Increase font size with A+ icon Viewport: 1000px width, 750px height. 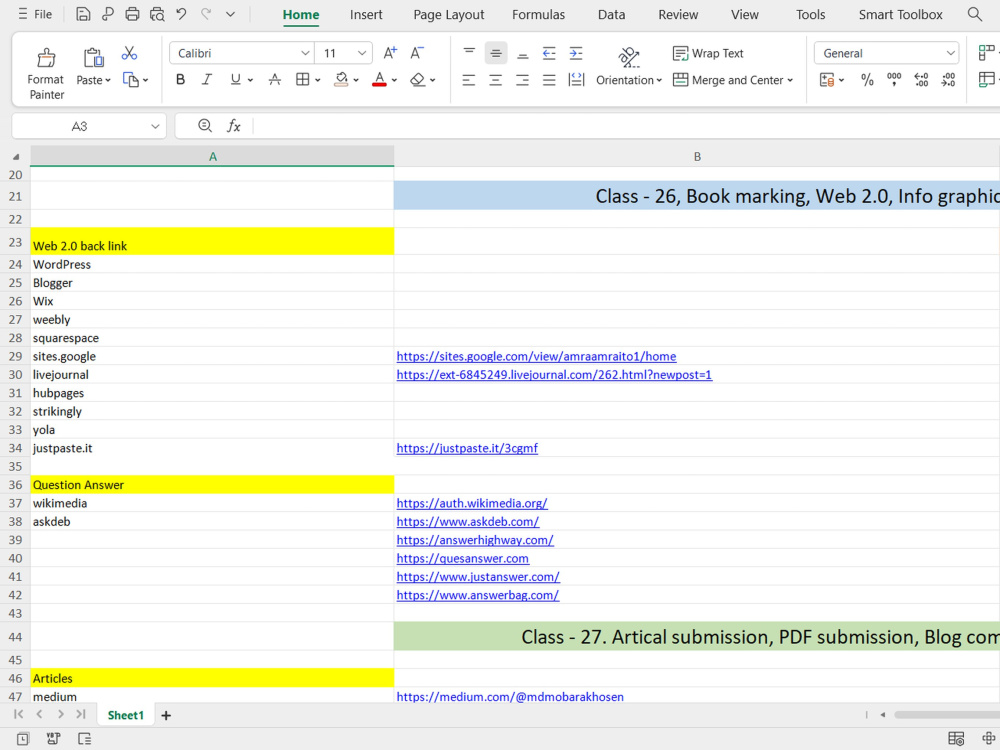(x=390, y=53)
